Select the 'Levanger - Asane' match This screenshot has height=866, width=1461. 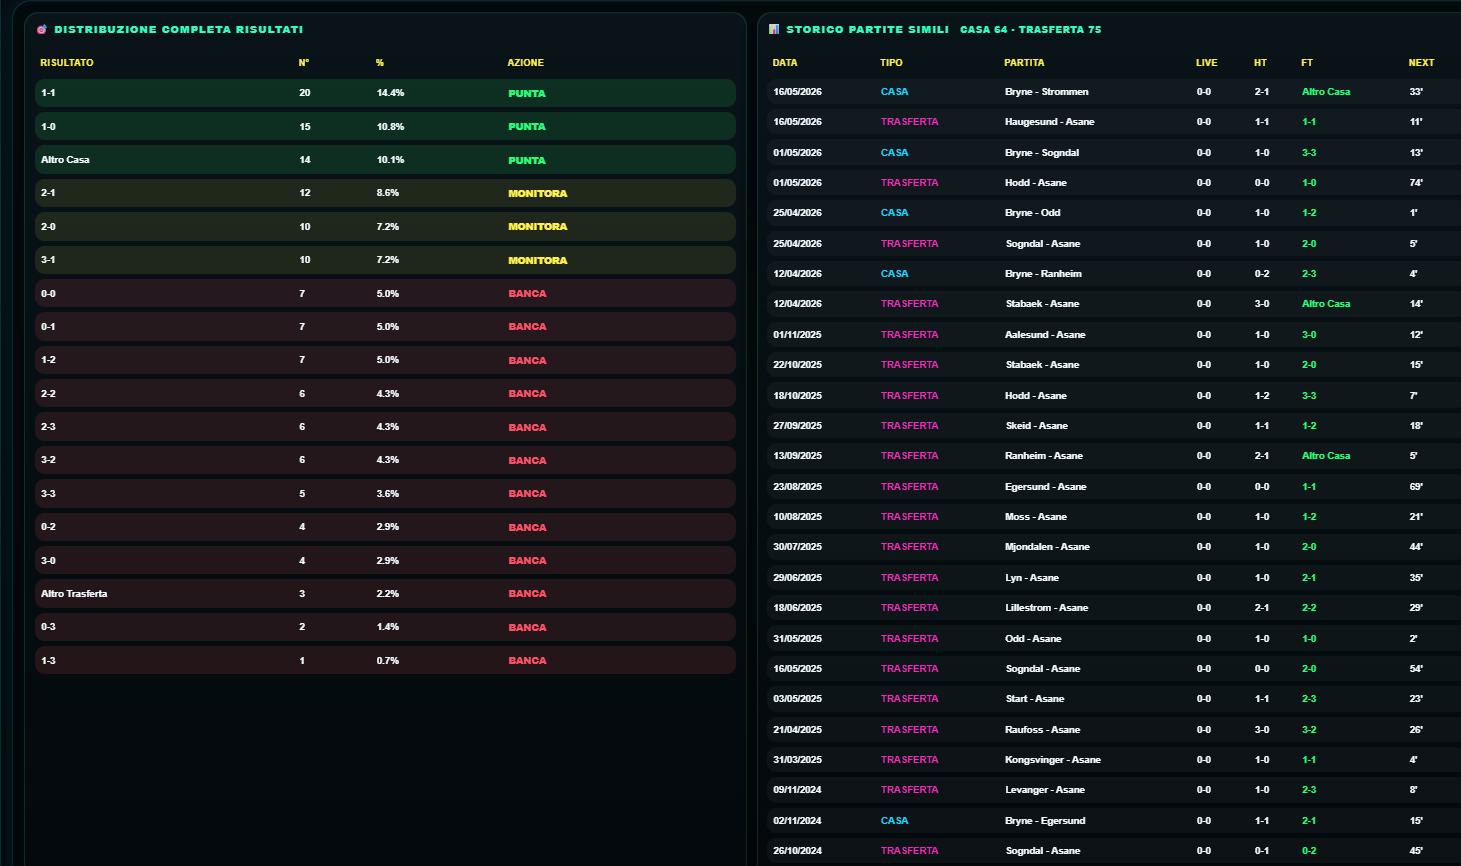(1045, 790)
